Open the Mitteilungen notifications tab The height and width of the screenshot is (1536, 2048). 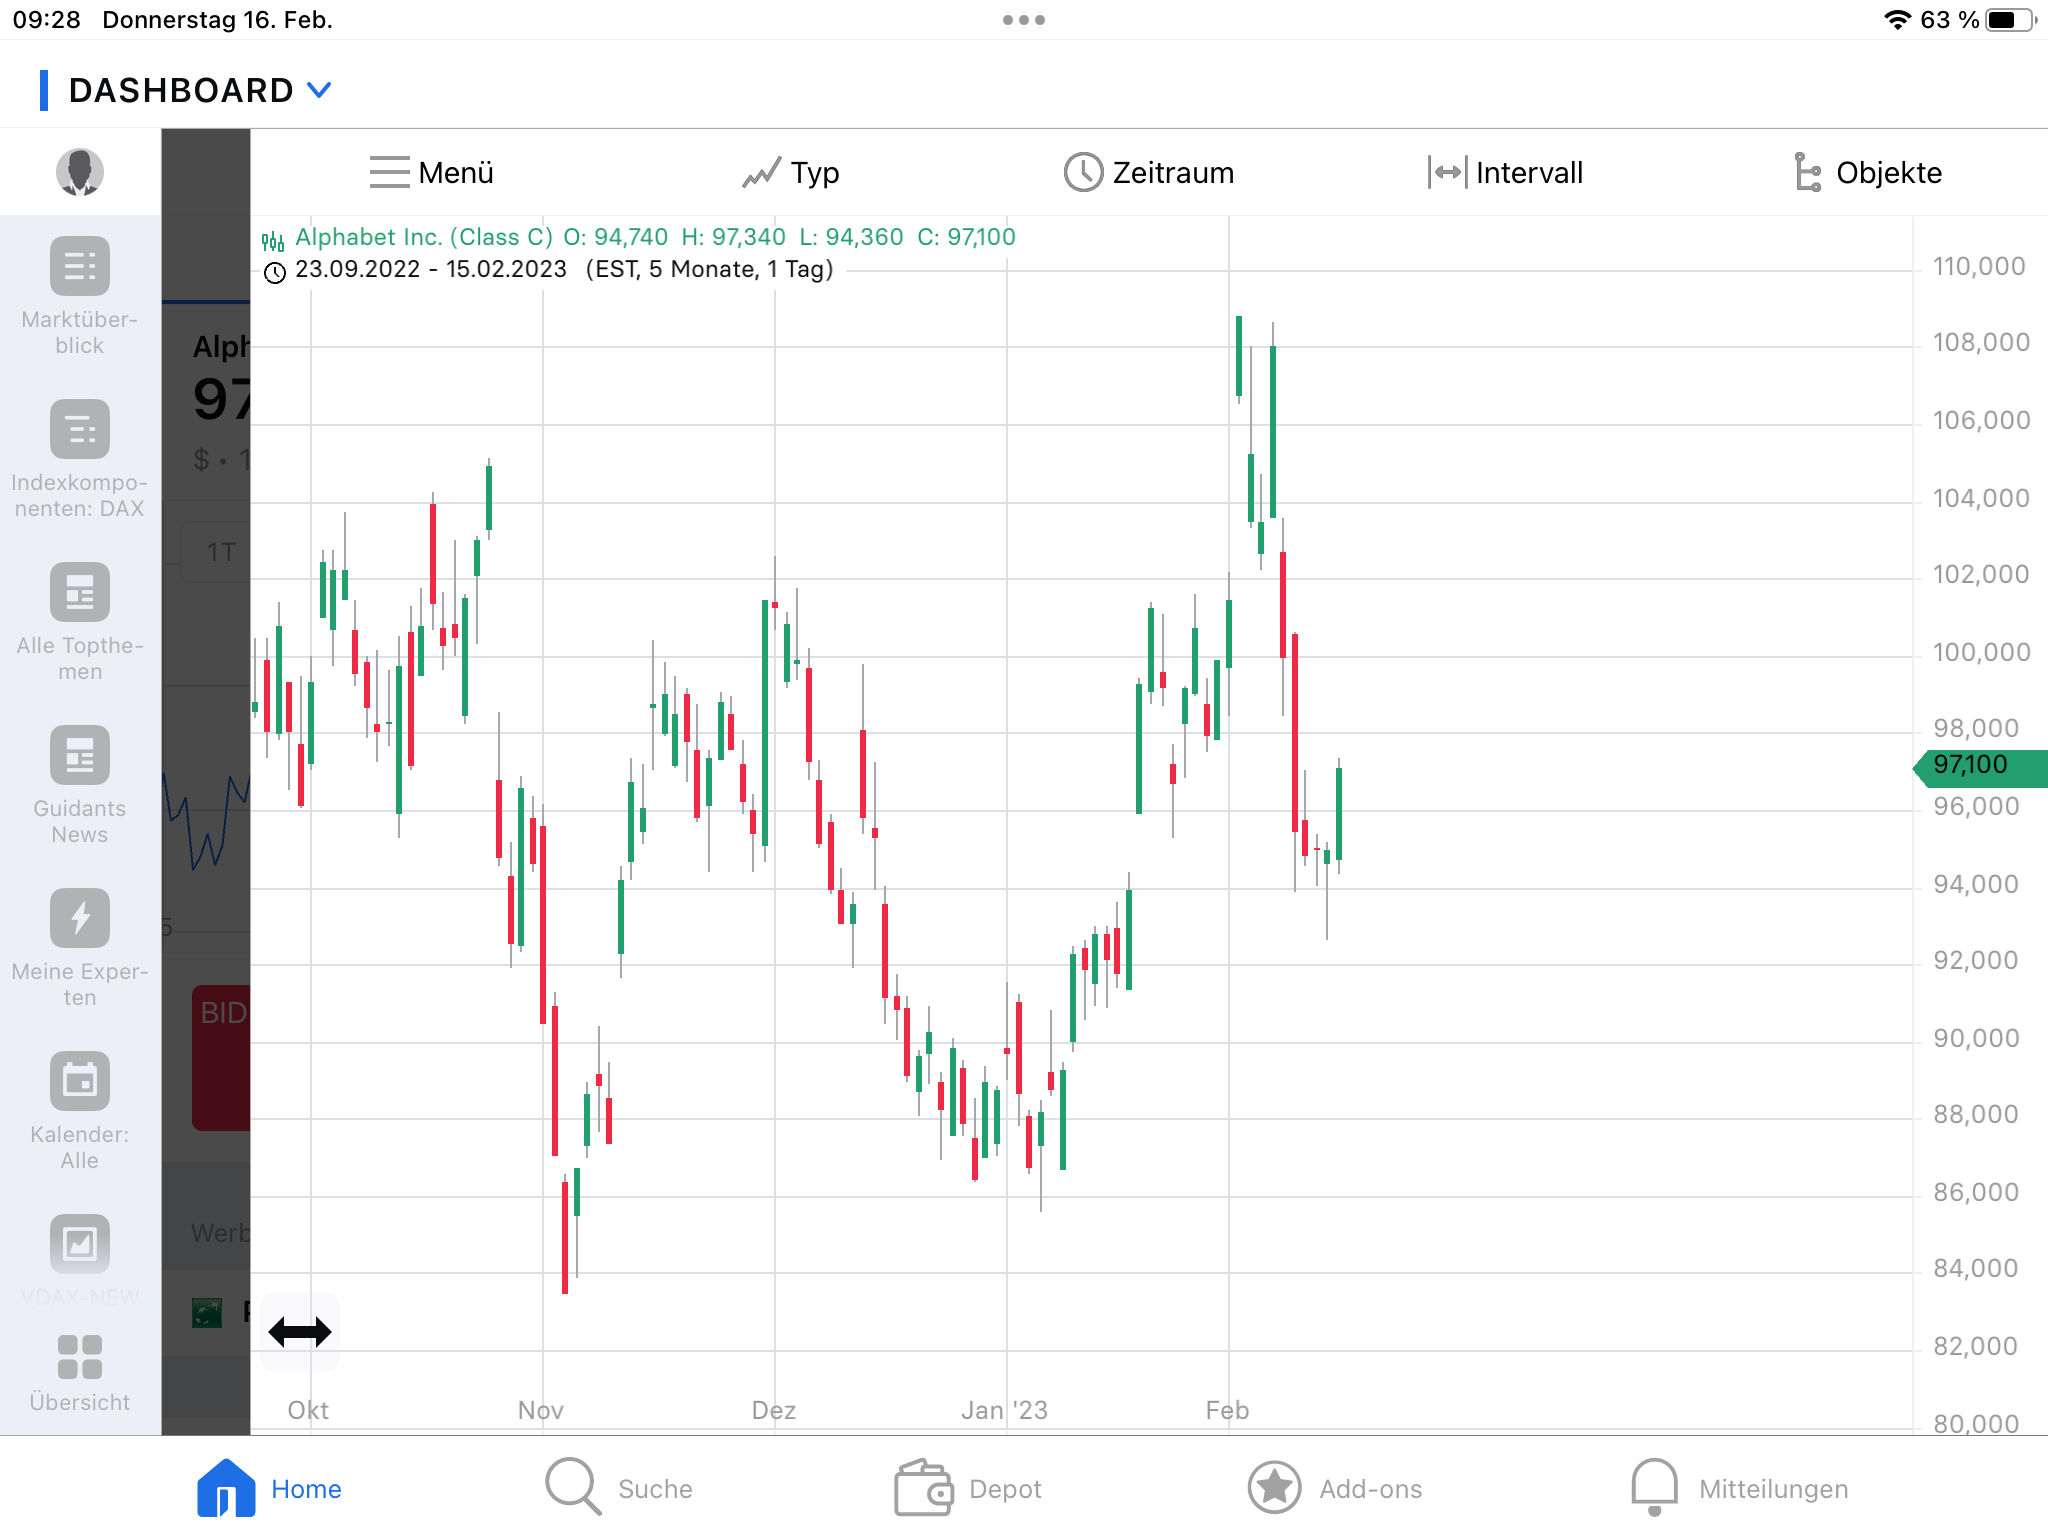[x=1740, y=1488]
